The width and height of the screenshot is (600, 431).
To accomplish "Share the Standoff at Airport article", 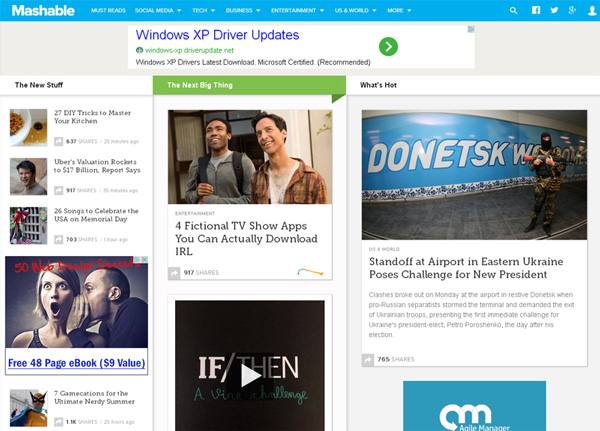I will pos(368,360).
